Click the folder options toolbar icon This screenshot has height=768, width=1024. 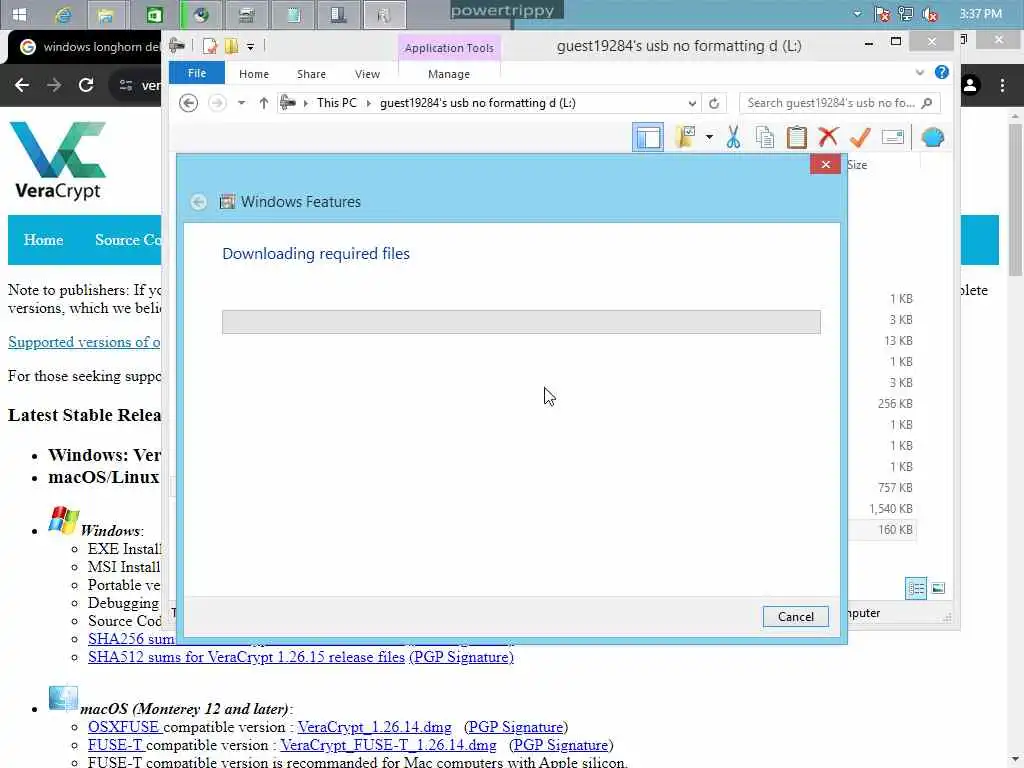point(686,137)
